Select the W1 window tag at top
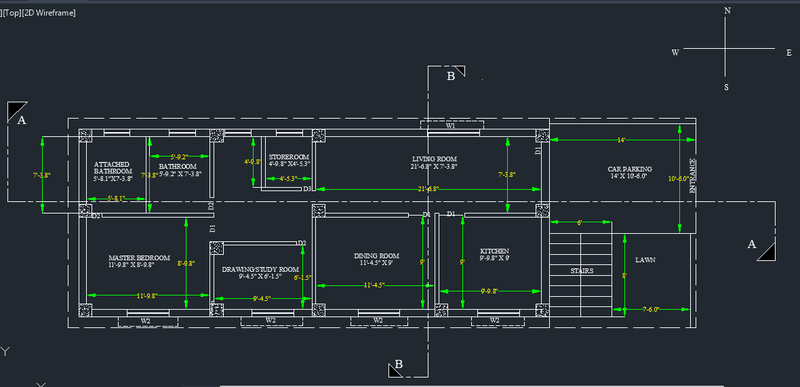The height and width of the screenshot is (387, 800). pos(451,125)
